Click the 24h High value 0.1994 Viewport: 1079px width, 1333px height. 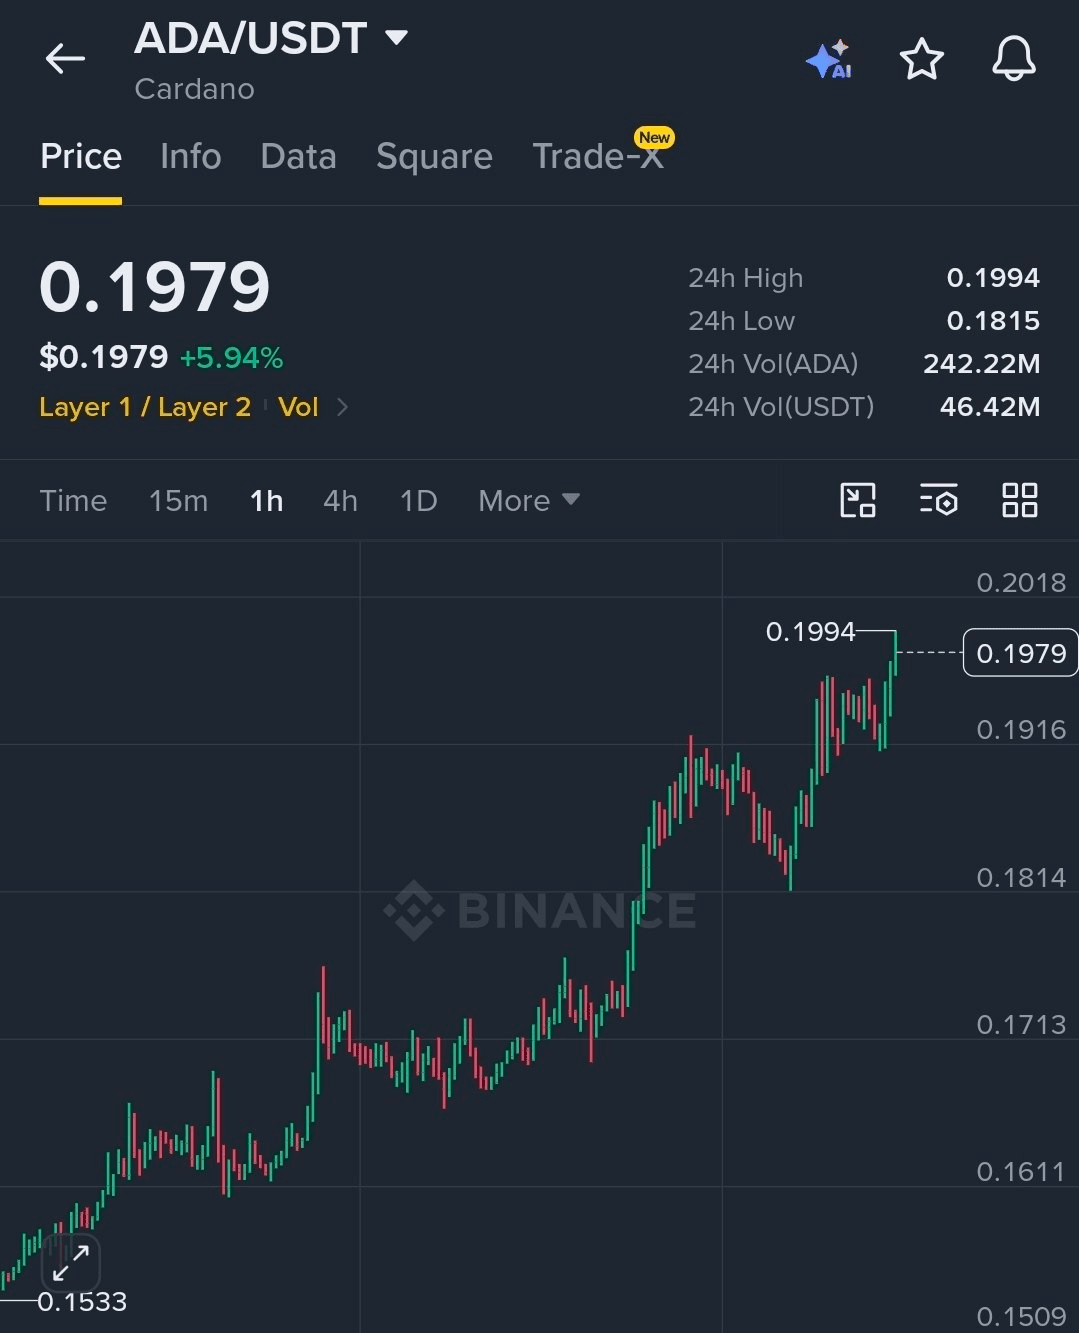(x=993, y=277)
